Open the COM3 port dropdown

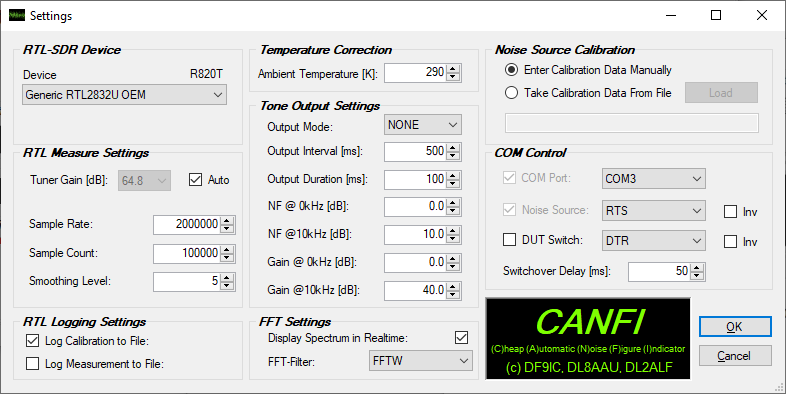654,178
